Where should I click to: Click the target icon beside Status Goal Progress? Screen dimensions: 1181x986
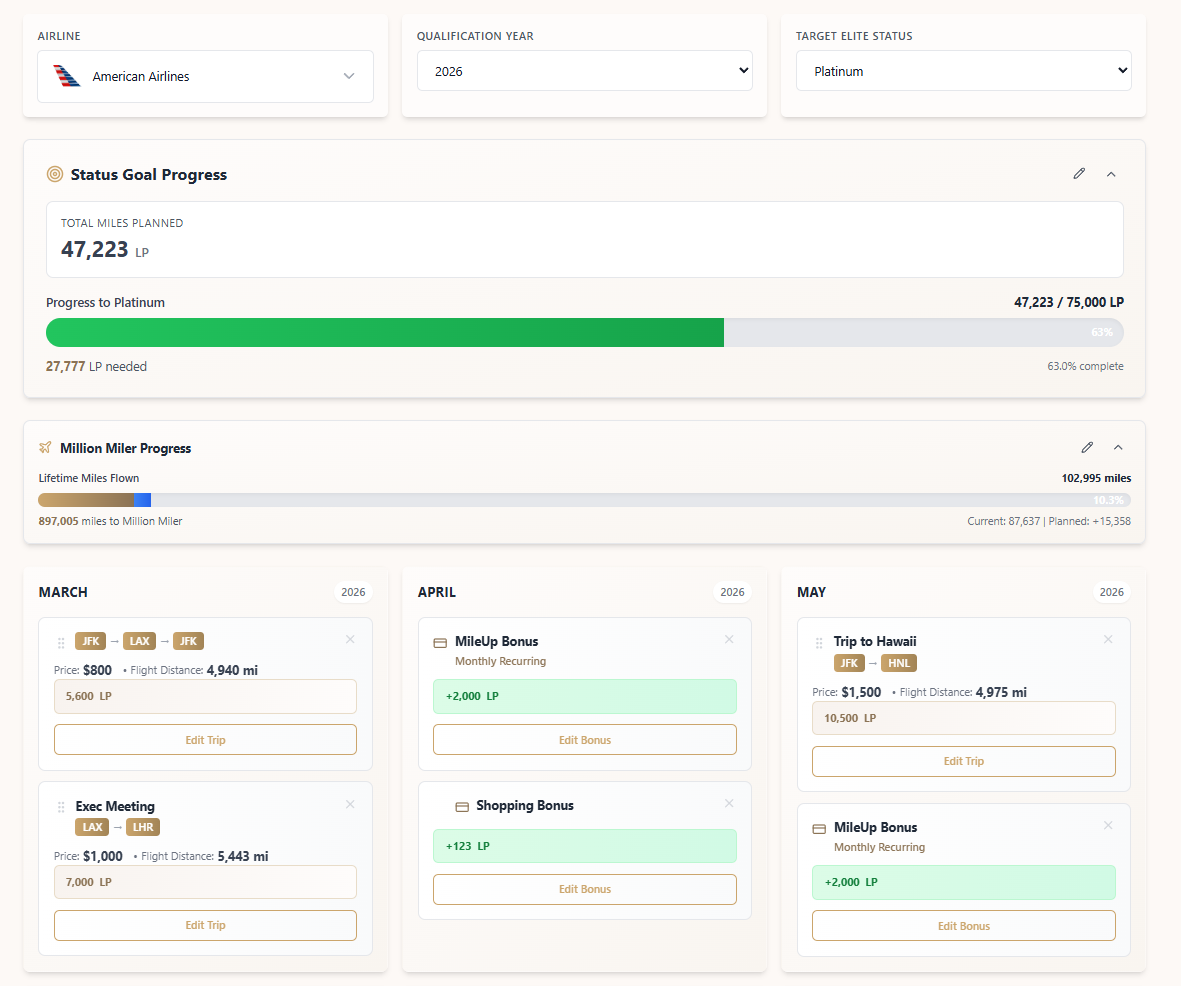(x=55, y=174)
